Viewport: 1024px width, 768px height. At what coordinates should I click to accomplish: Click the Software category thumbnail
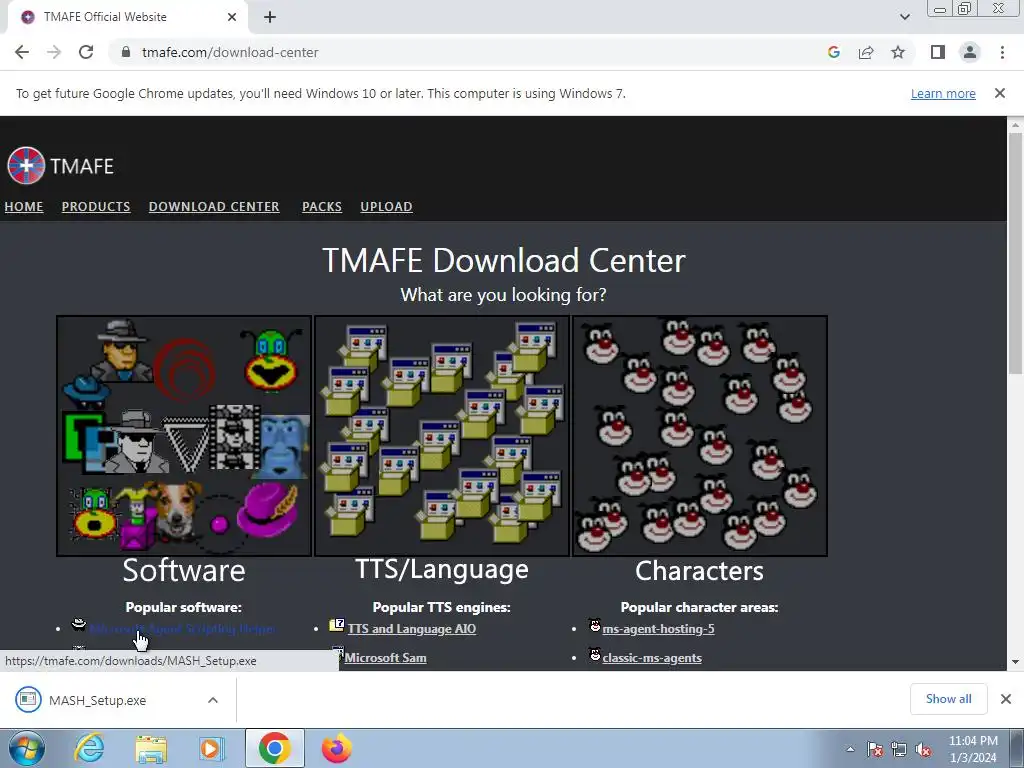click(x=184, y=436)
